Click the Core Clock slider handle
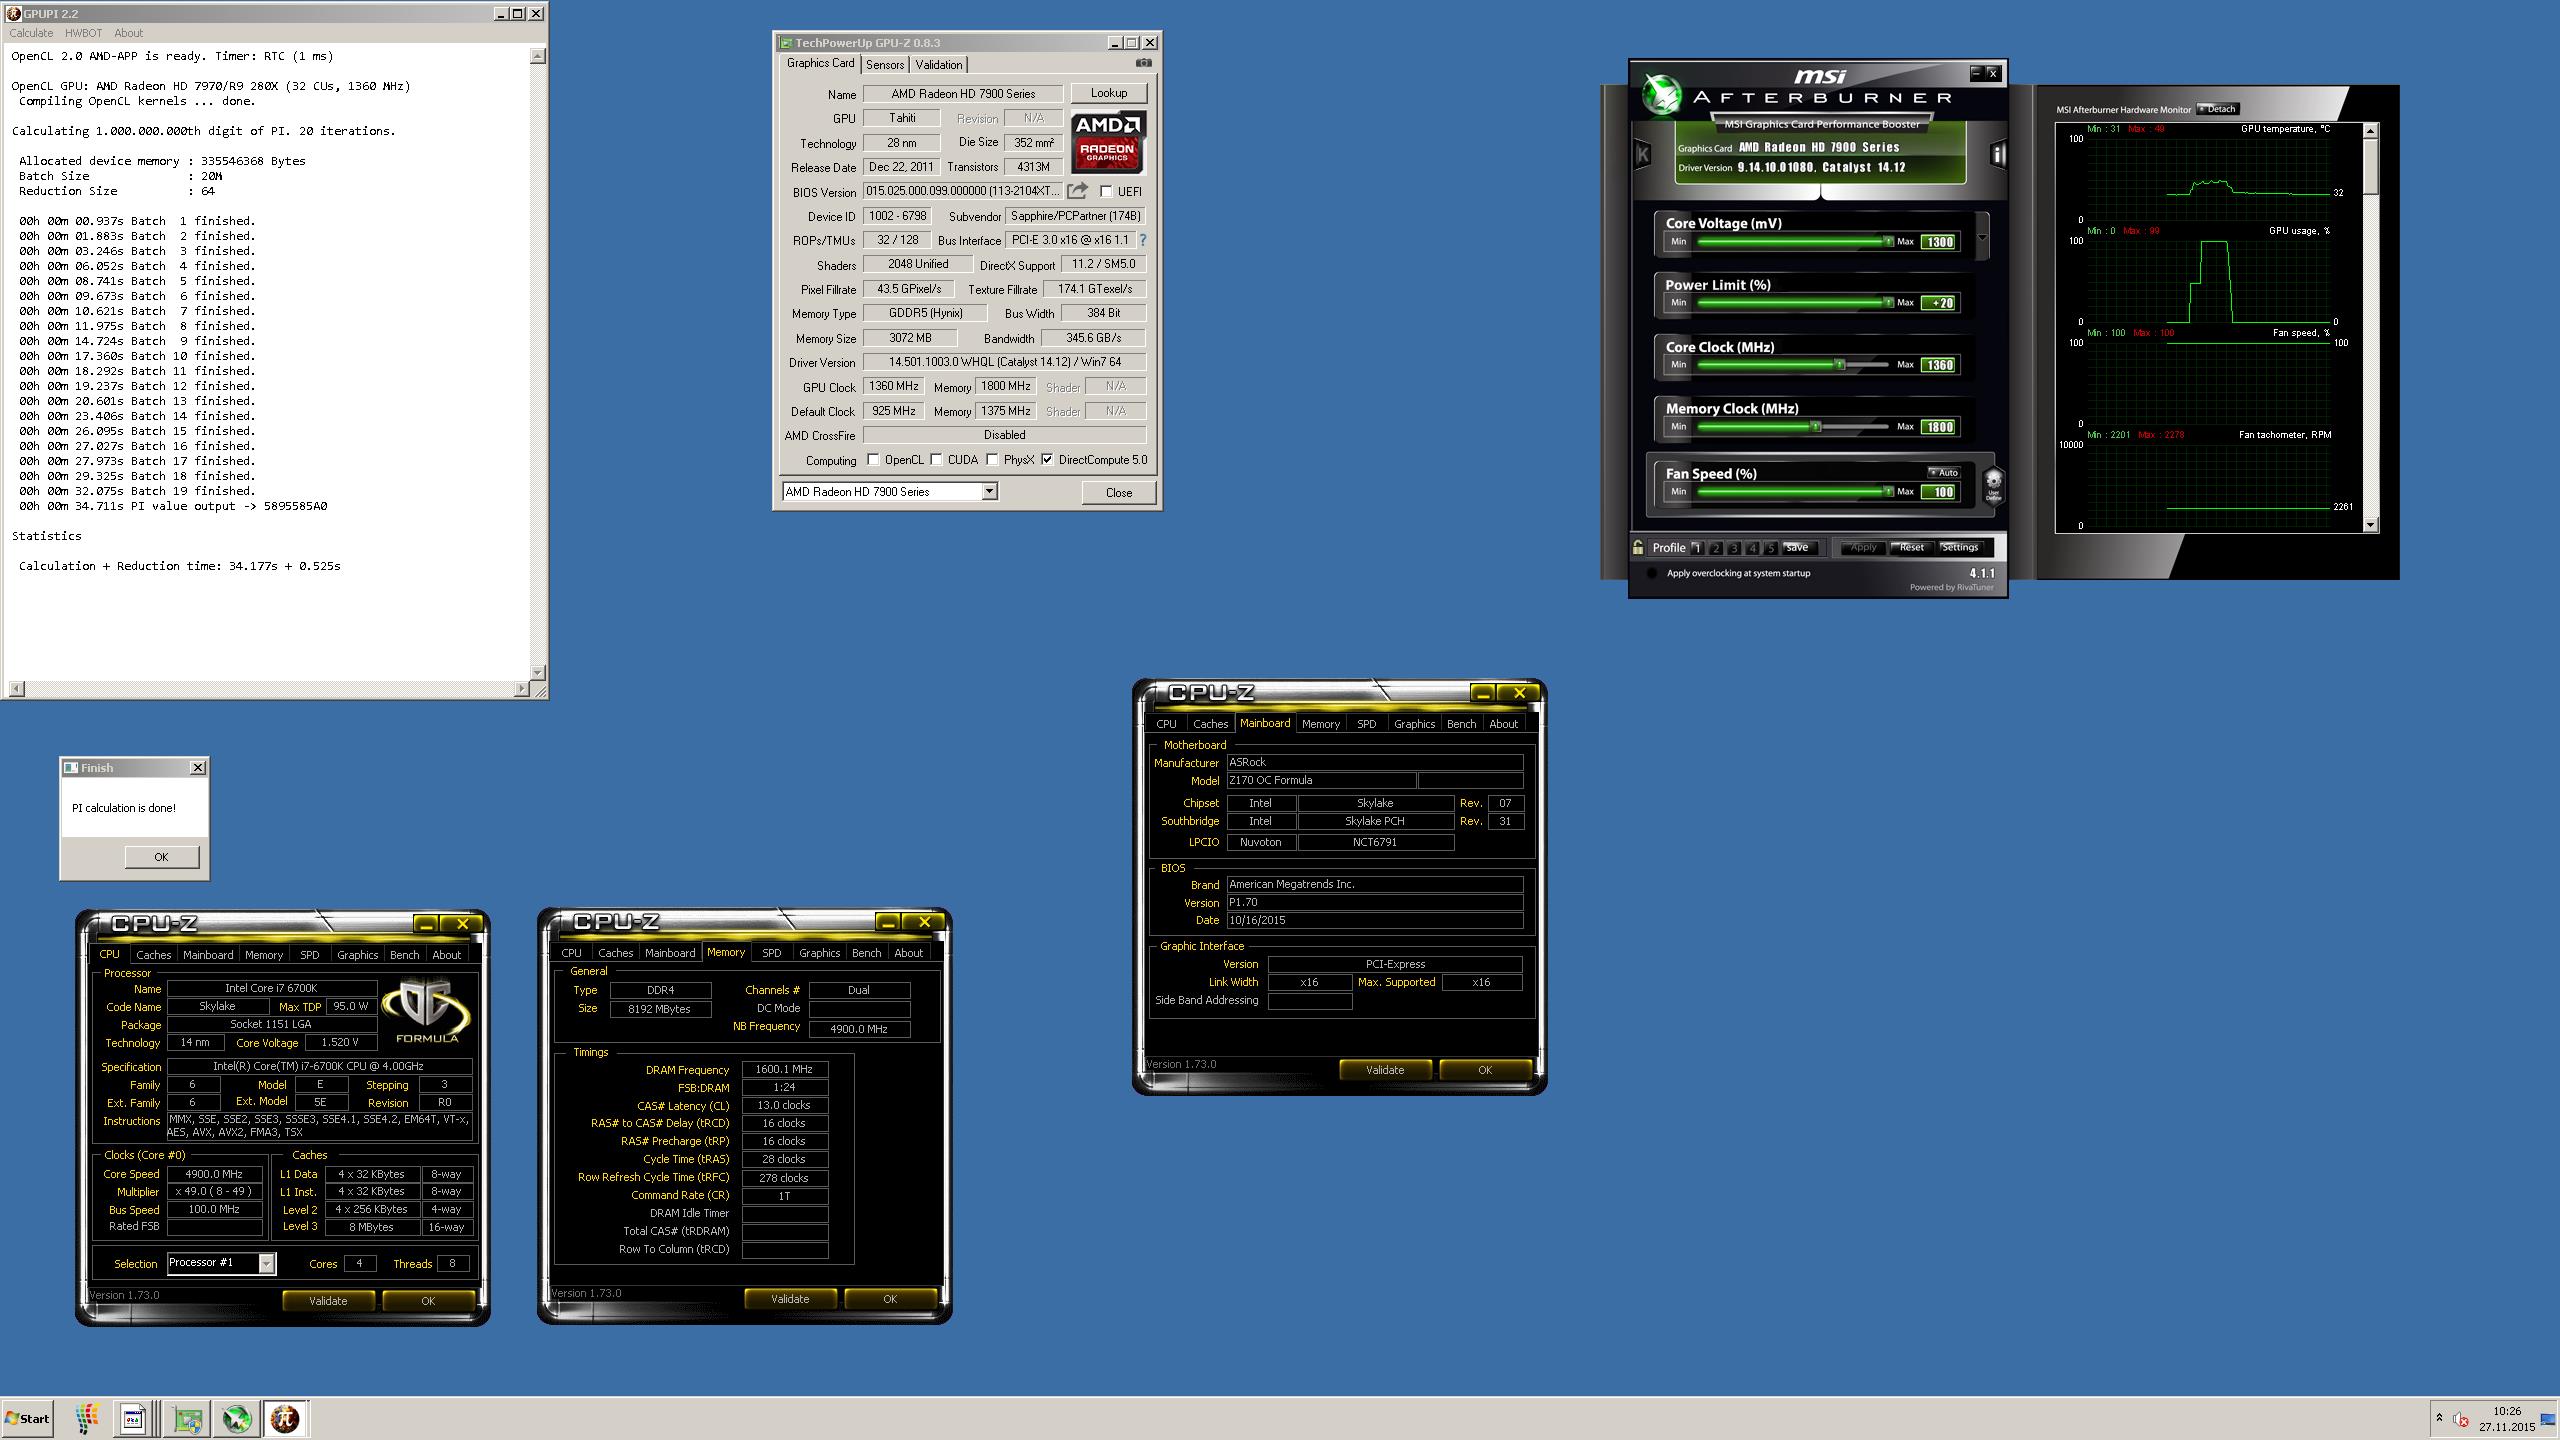Screen dimensions: 2560x1440 click(1839, 365)
